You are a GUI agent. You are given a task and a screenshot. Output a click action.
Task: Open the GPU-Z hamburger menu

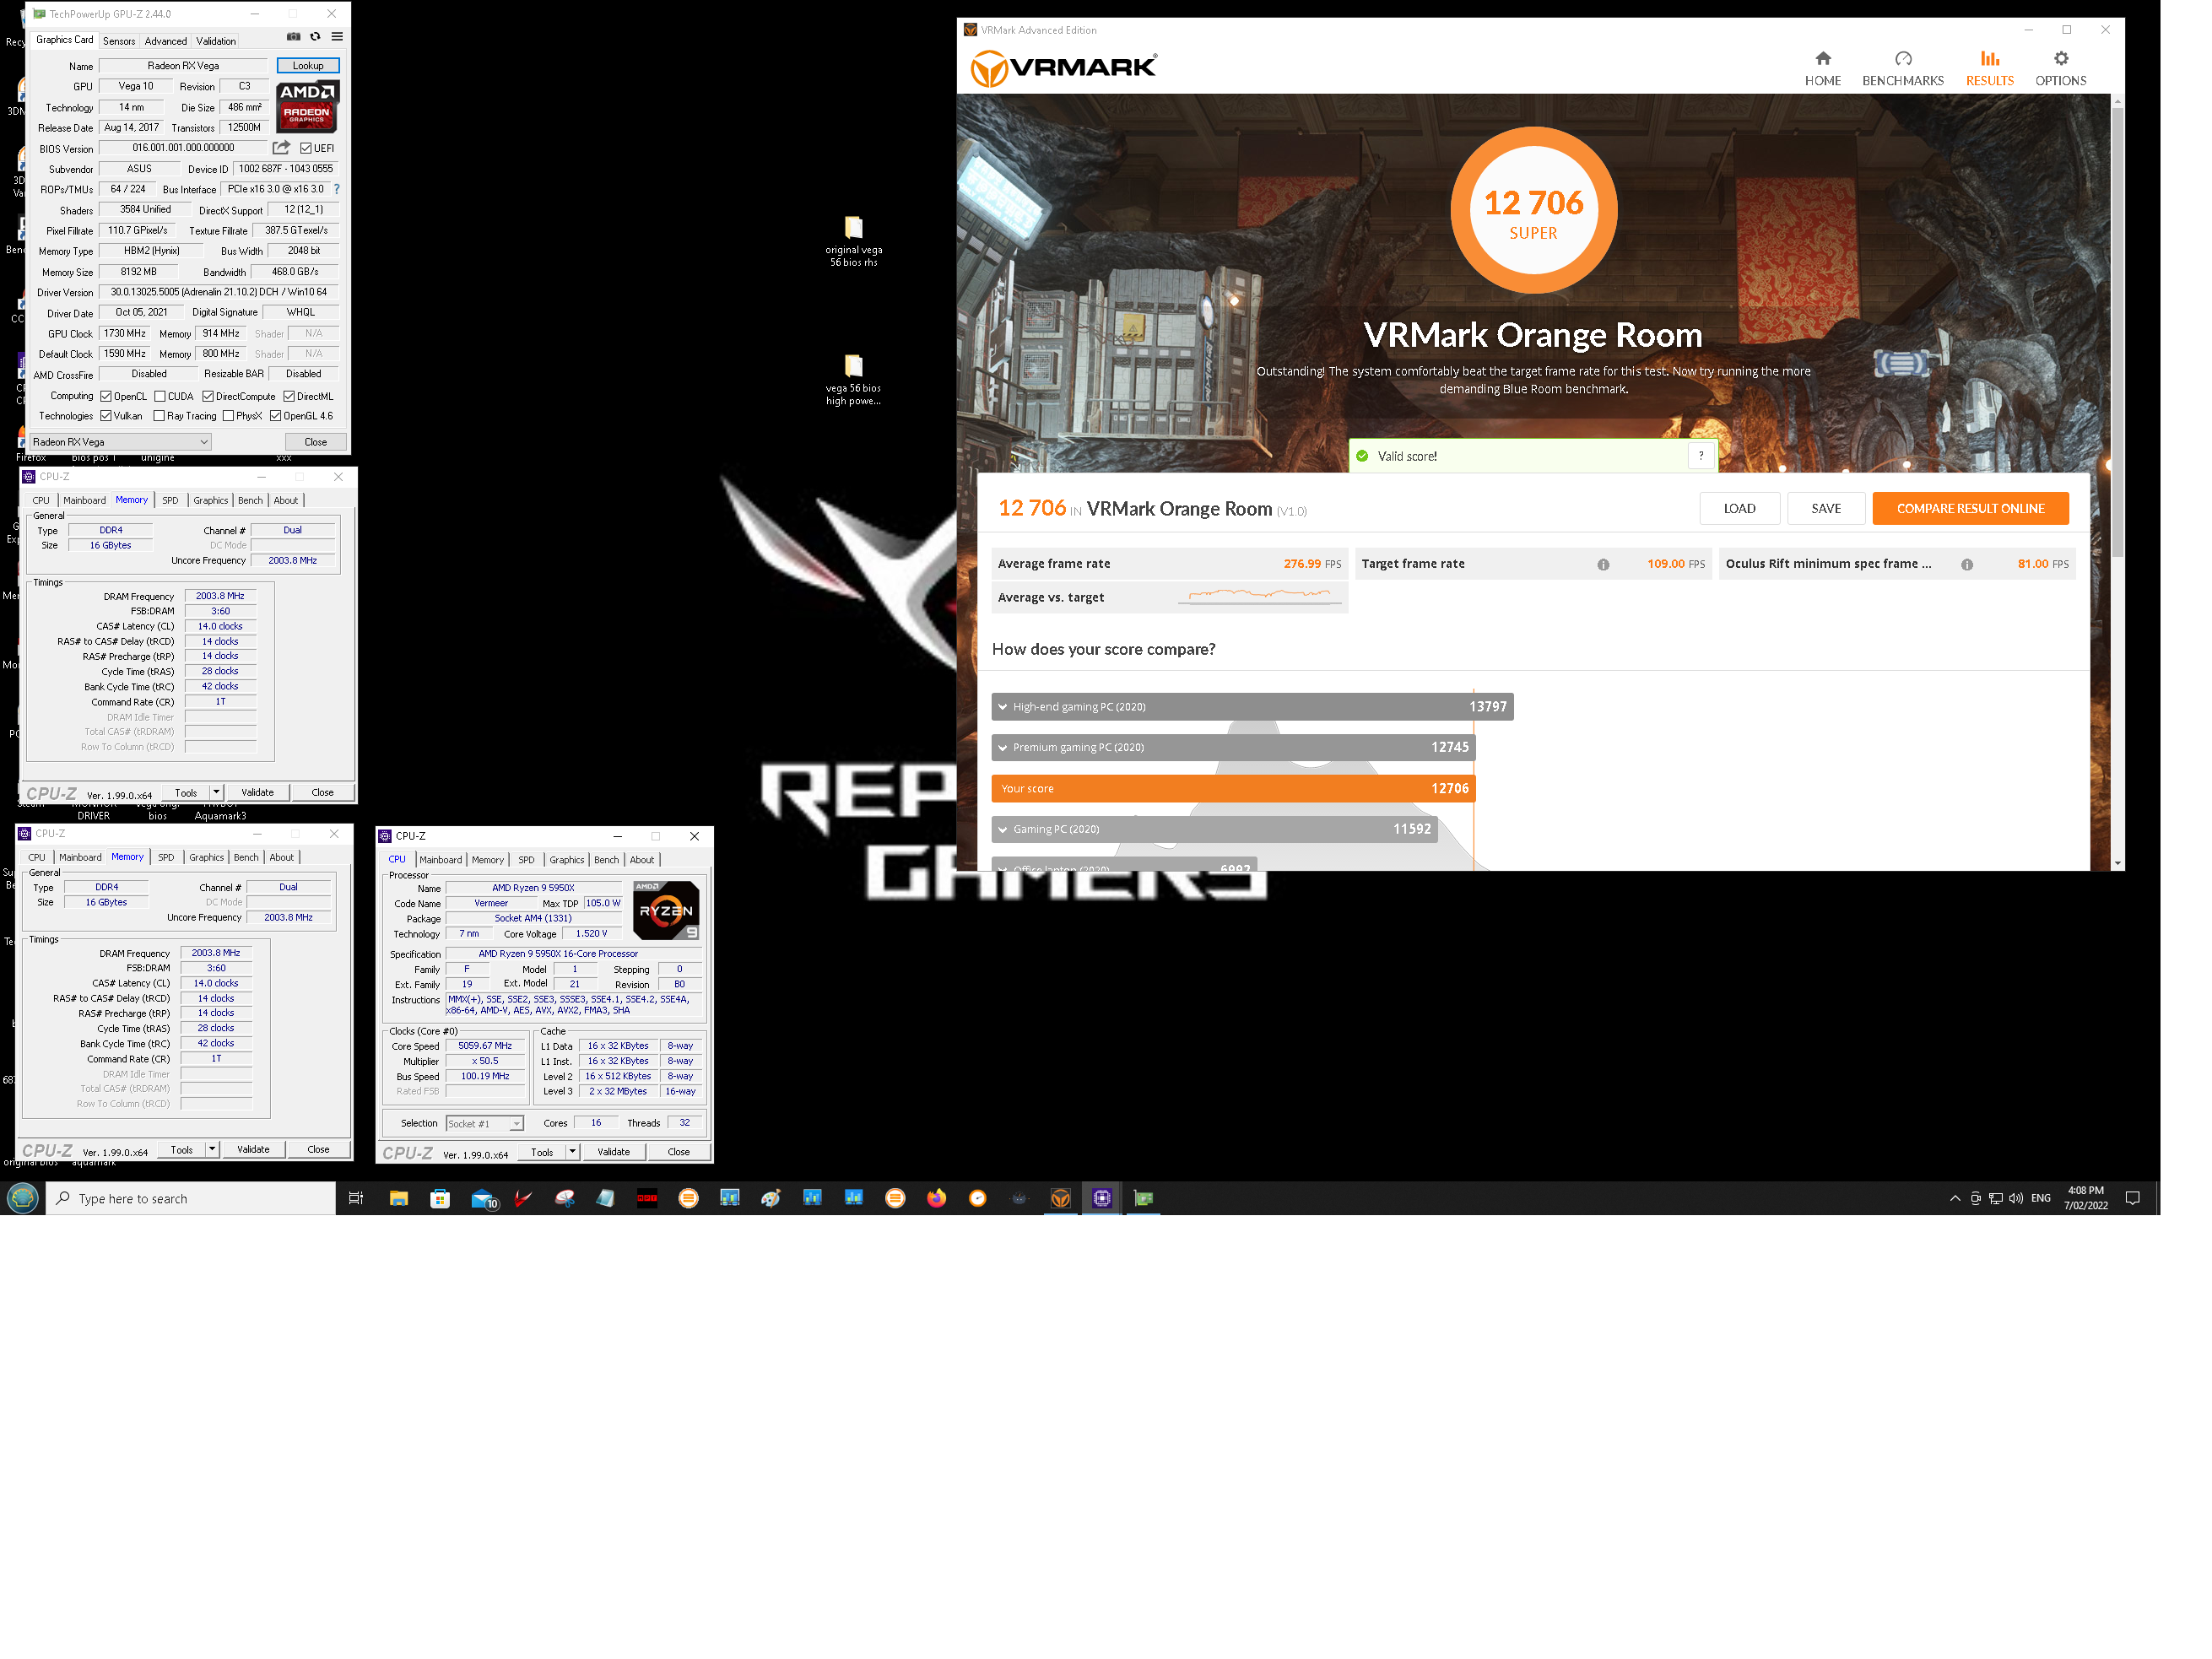tap(337, 37)
